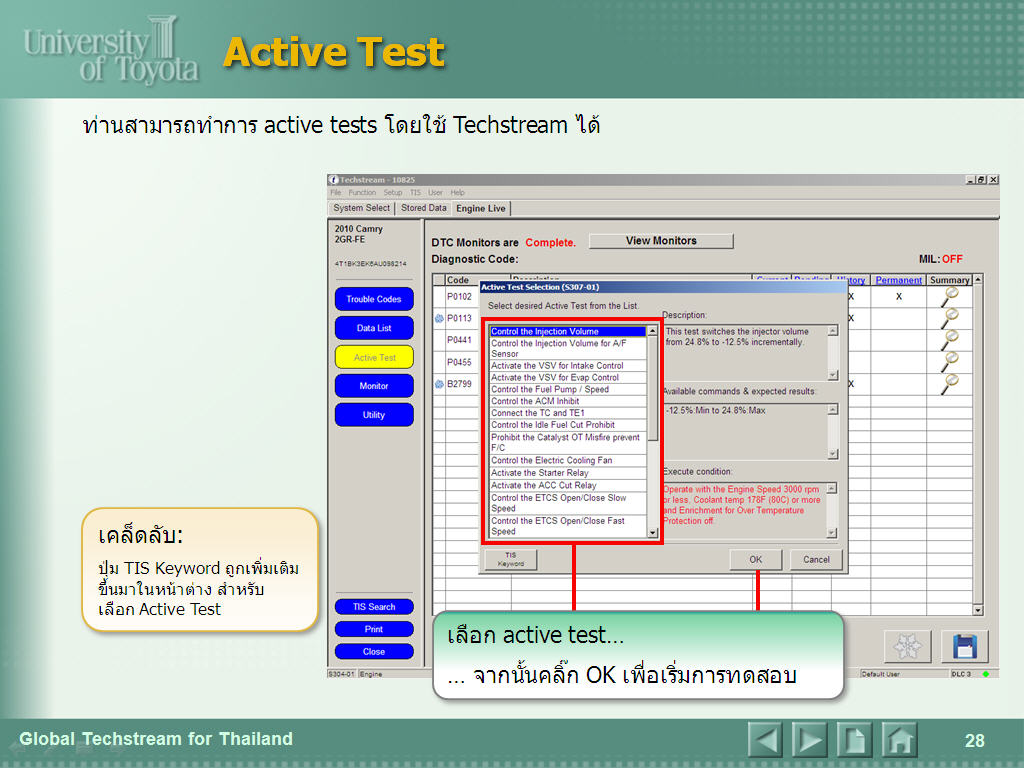Open the Help menu
The image size is (1024, 768).
457,193
